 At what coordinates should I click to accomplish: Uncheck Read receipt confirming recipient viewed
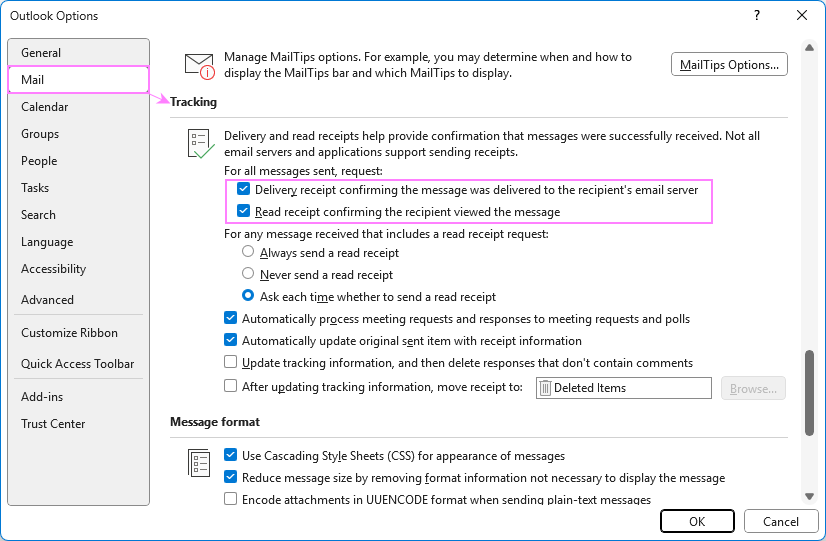point(243,211)
